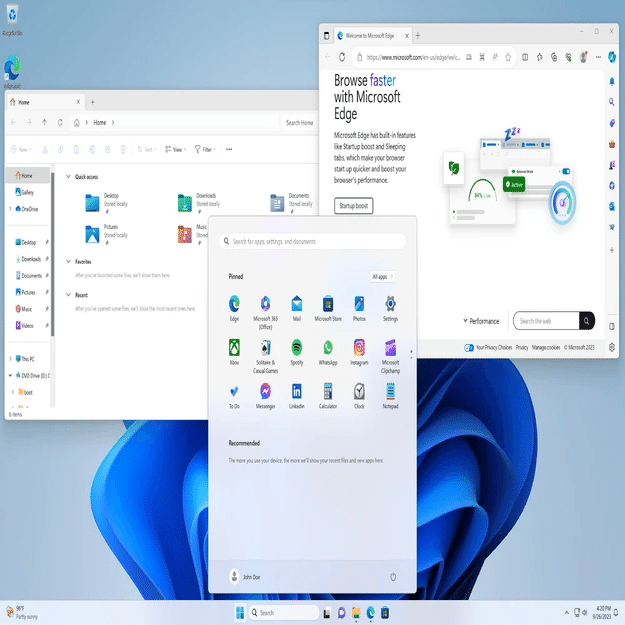Open Settings from pinned apps
This screenshot has height=625, width=625.
[x=390, y=308]
